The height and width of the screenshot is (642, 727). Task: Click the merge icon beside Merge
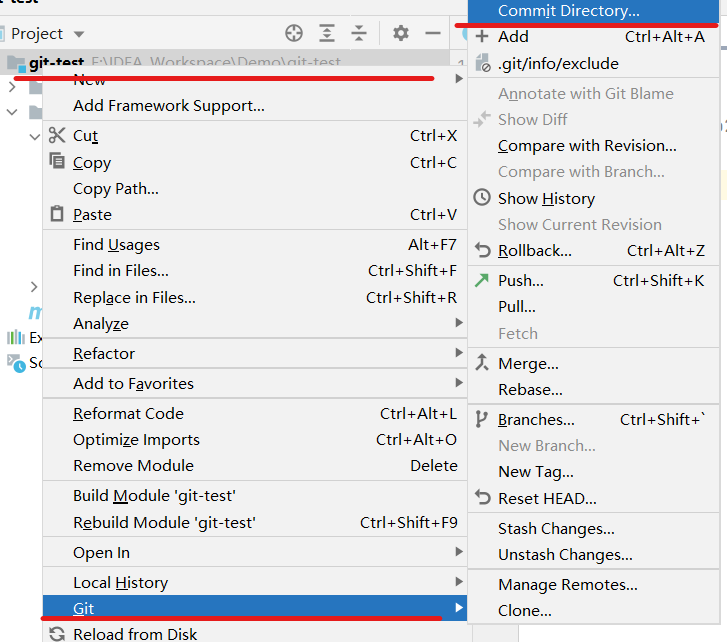[482, 362]
